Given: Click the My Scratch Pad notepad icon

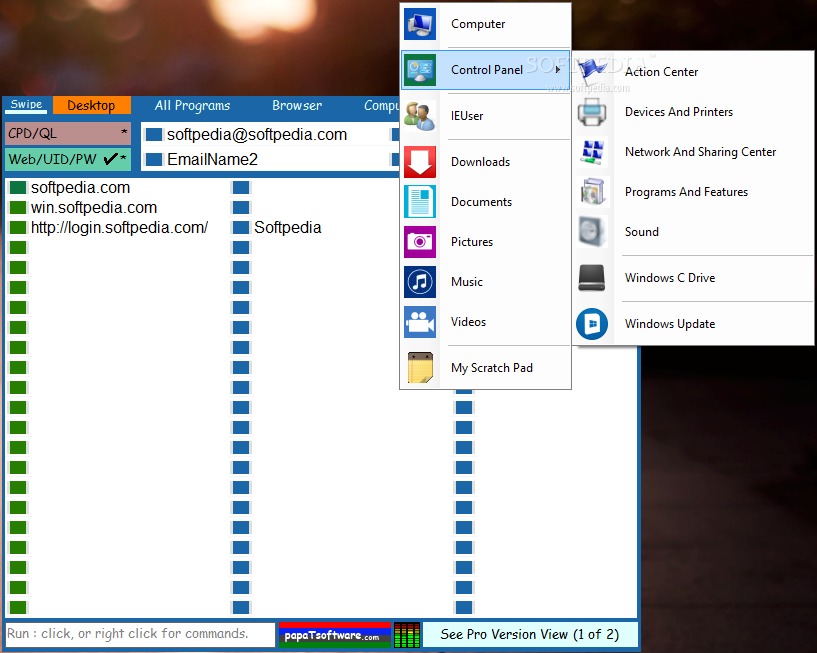Looking at the screenshot, I should point(419,367).
